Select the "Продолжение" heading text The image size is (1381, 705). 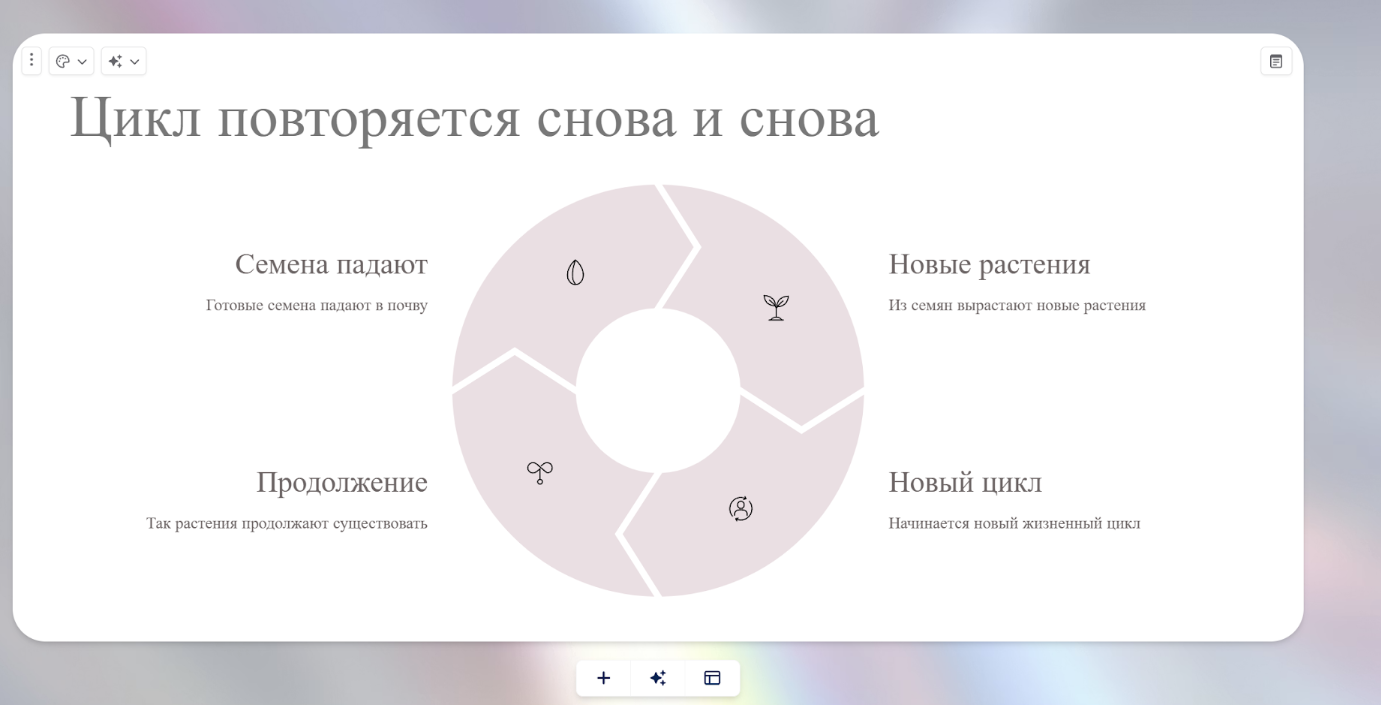(x=342, y=482)
